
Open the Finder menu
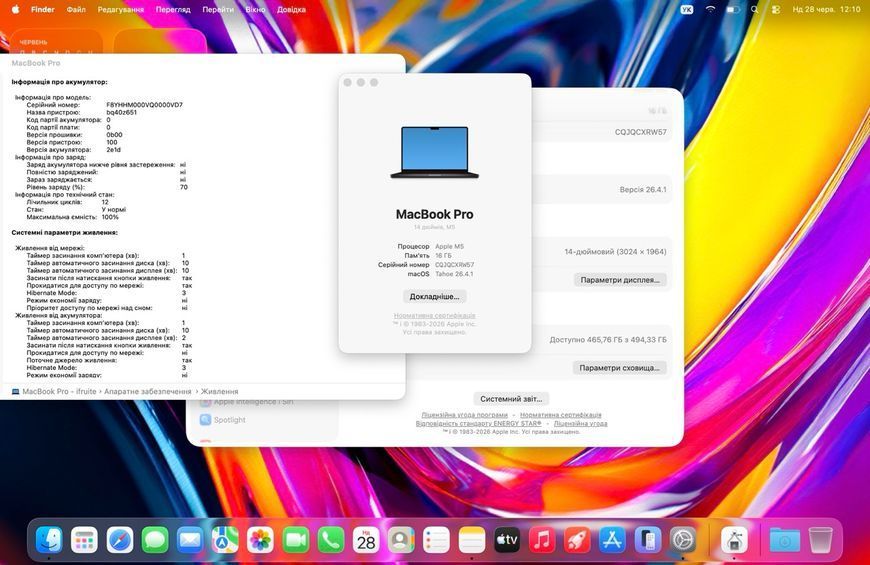[x=43, y=9]
